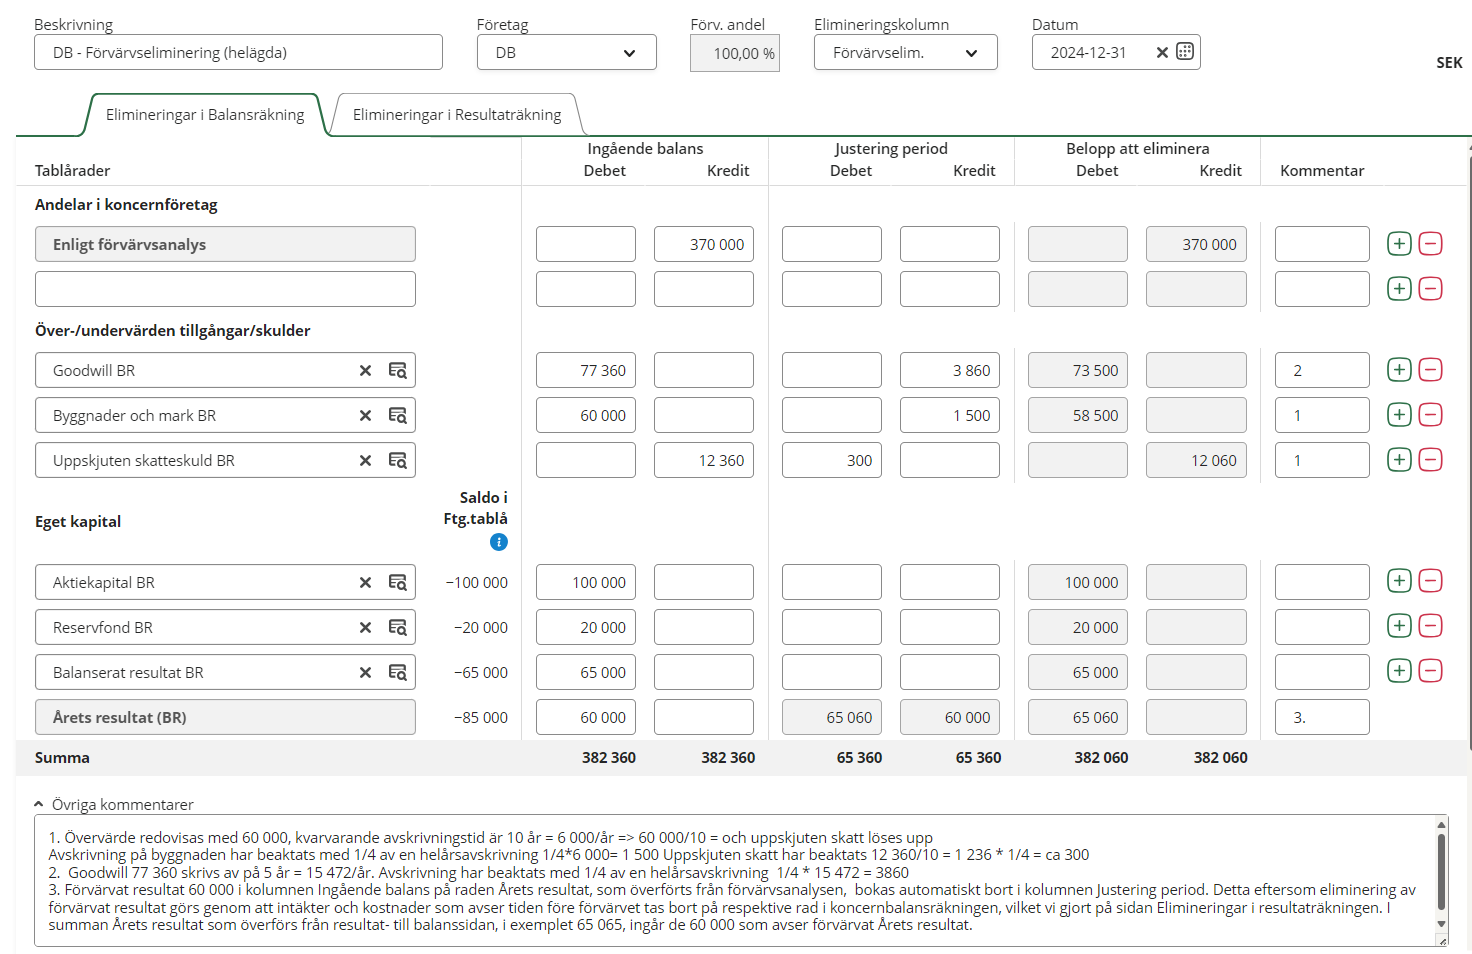Screen dimensions: 1472x954
Task: Open account lookup for Uppskjuten skatteskuld BR
Action: tap(397, 460)
